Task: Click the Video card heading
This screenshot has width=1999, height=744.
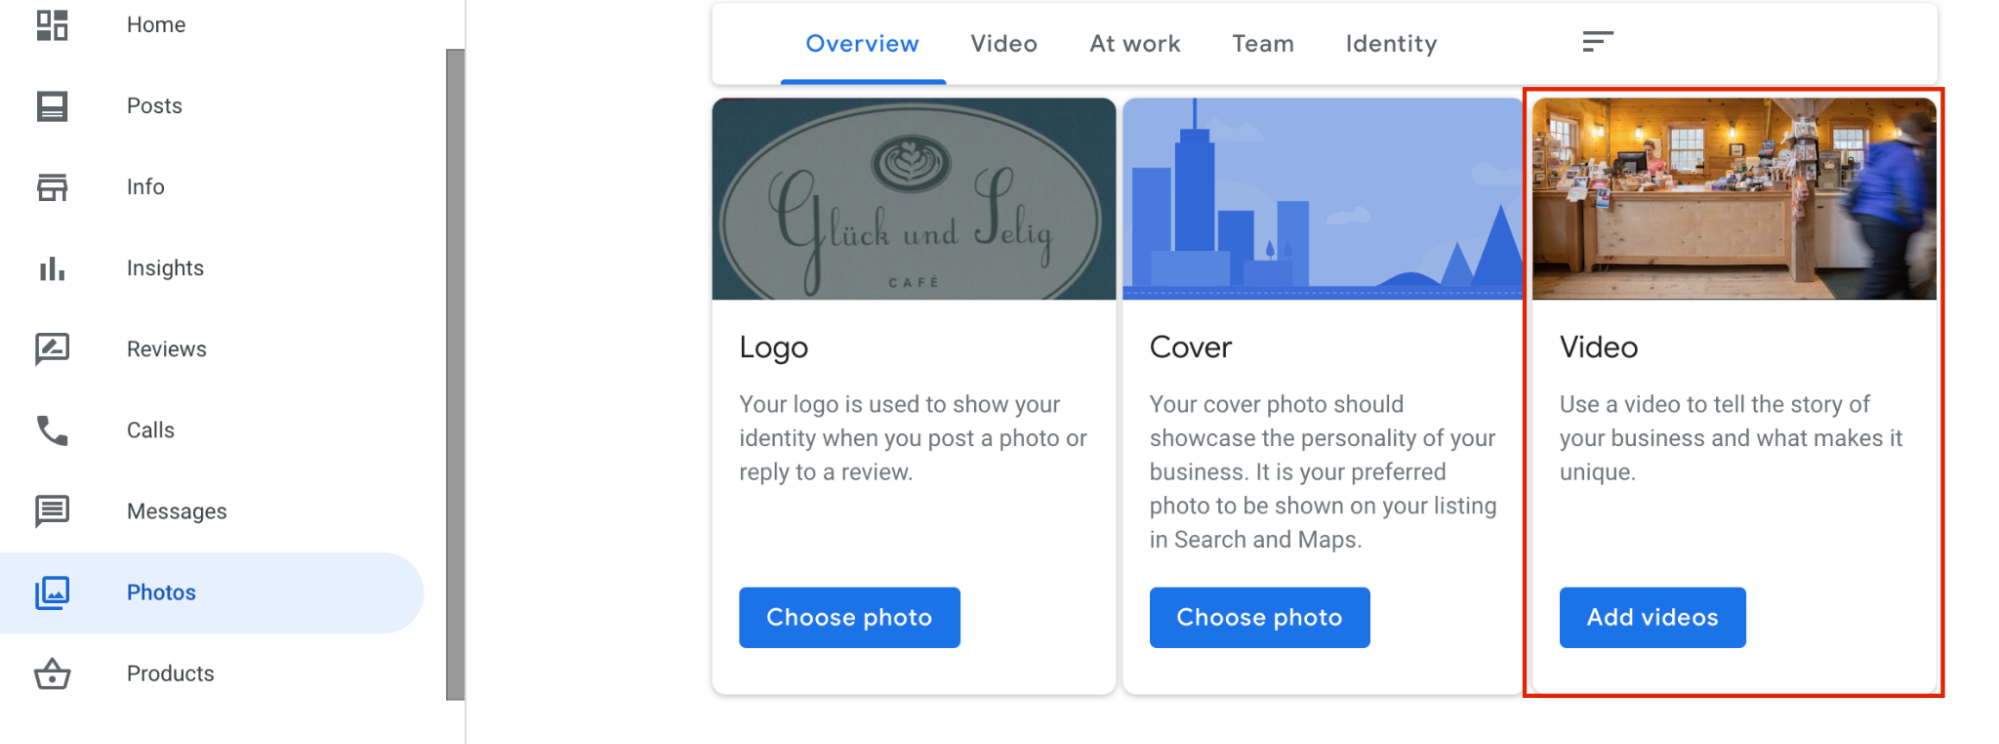Action: [x=1598, y=347]
